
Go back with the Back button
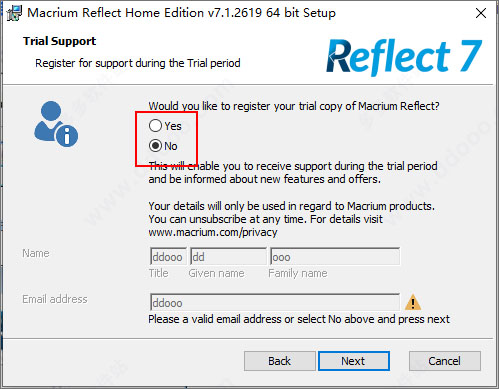280,361
